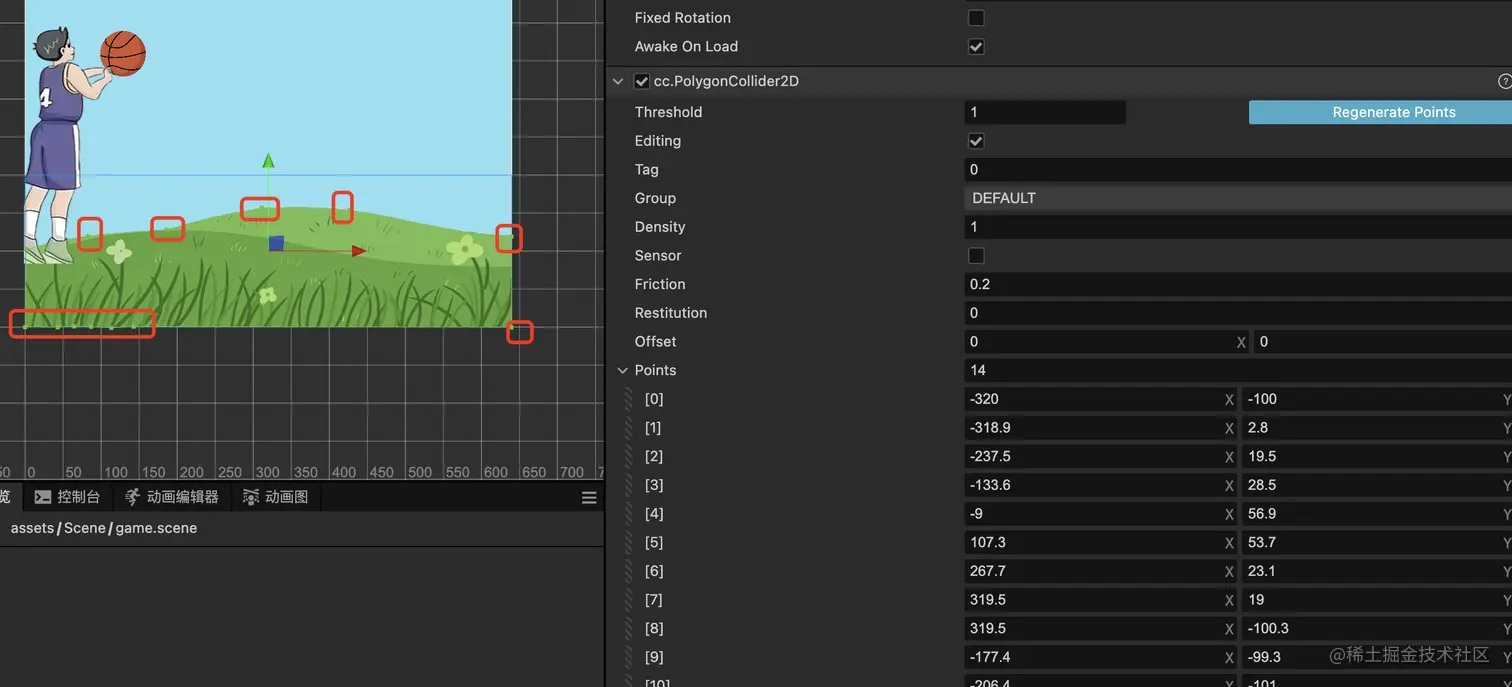The height and width of the screenshot is (687, 1512).
Task: Grab the red X-axis gizmo arrow
Action: [x=358, y=251]
